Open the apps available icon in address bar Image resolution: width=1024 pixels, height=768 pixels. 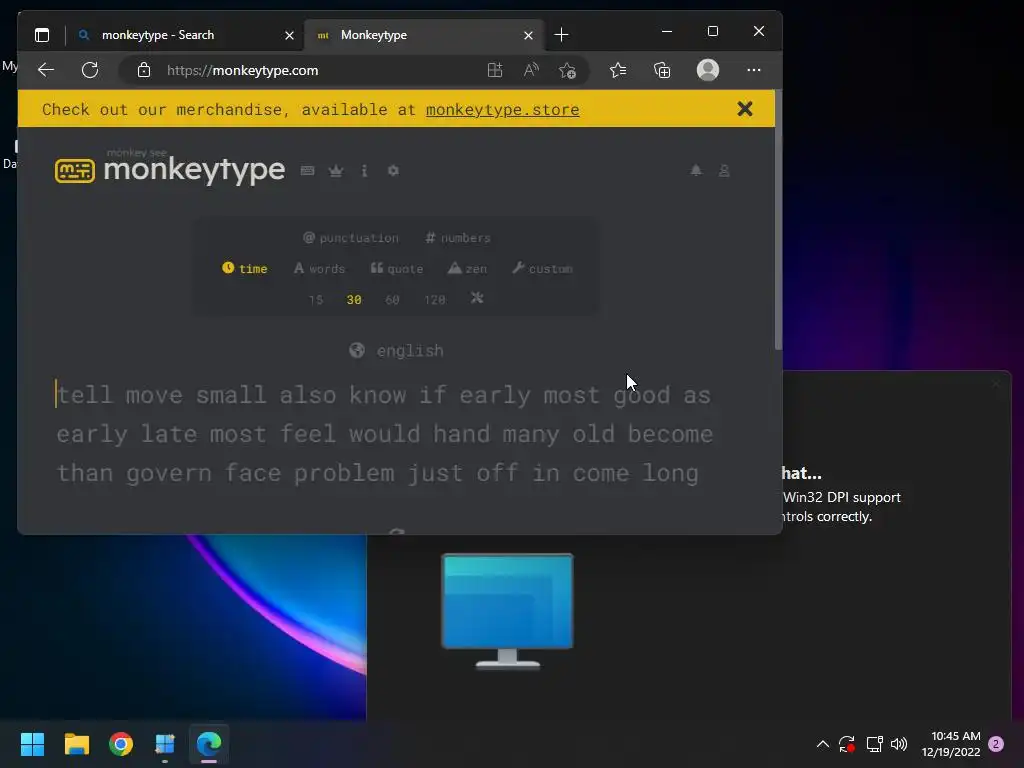coord(495,70)
